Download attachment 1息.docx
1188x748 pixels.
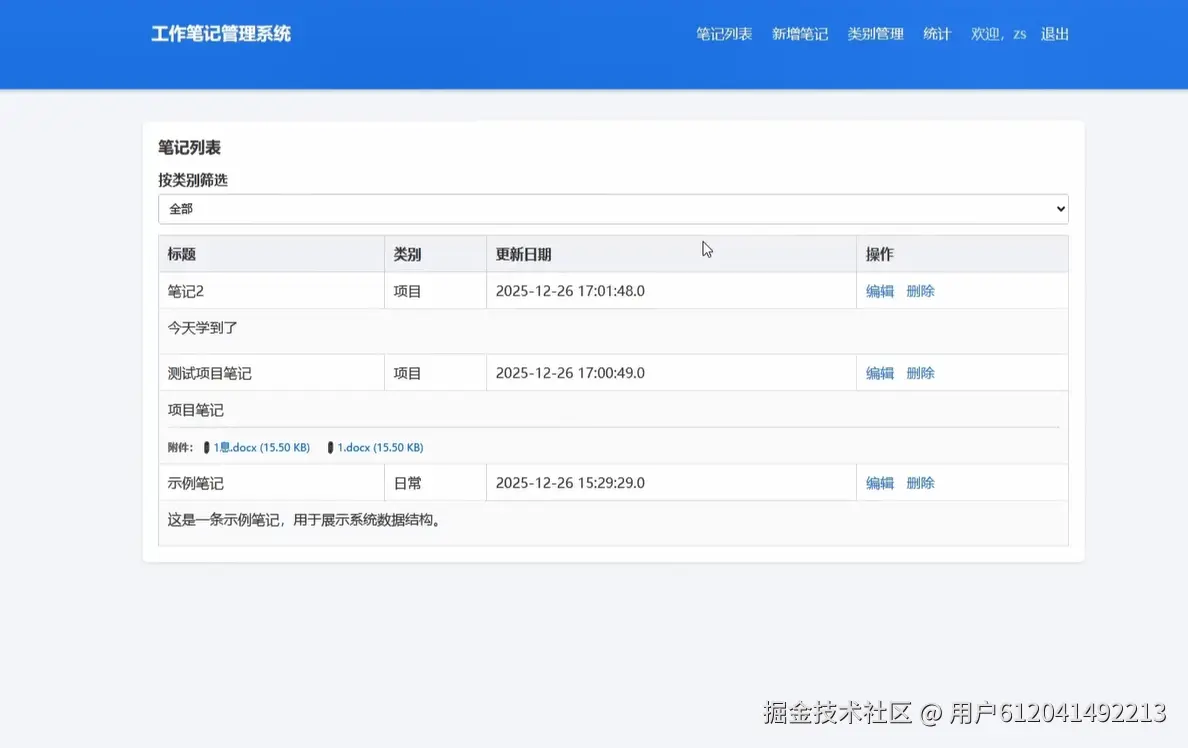261,448
